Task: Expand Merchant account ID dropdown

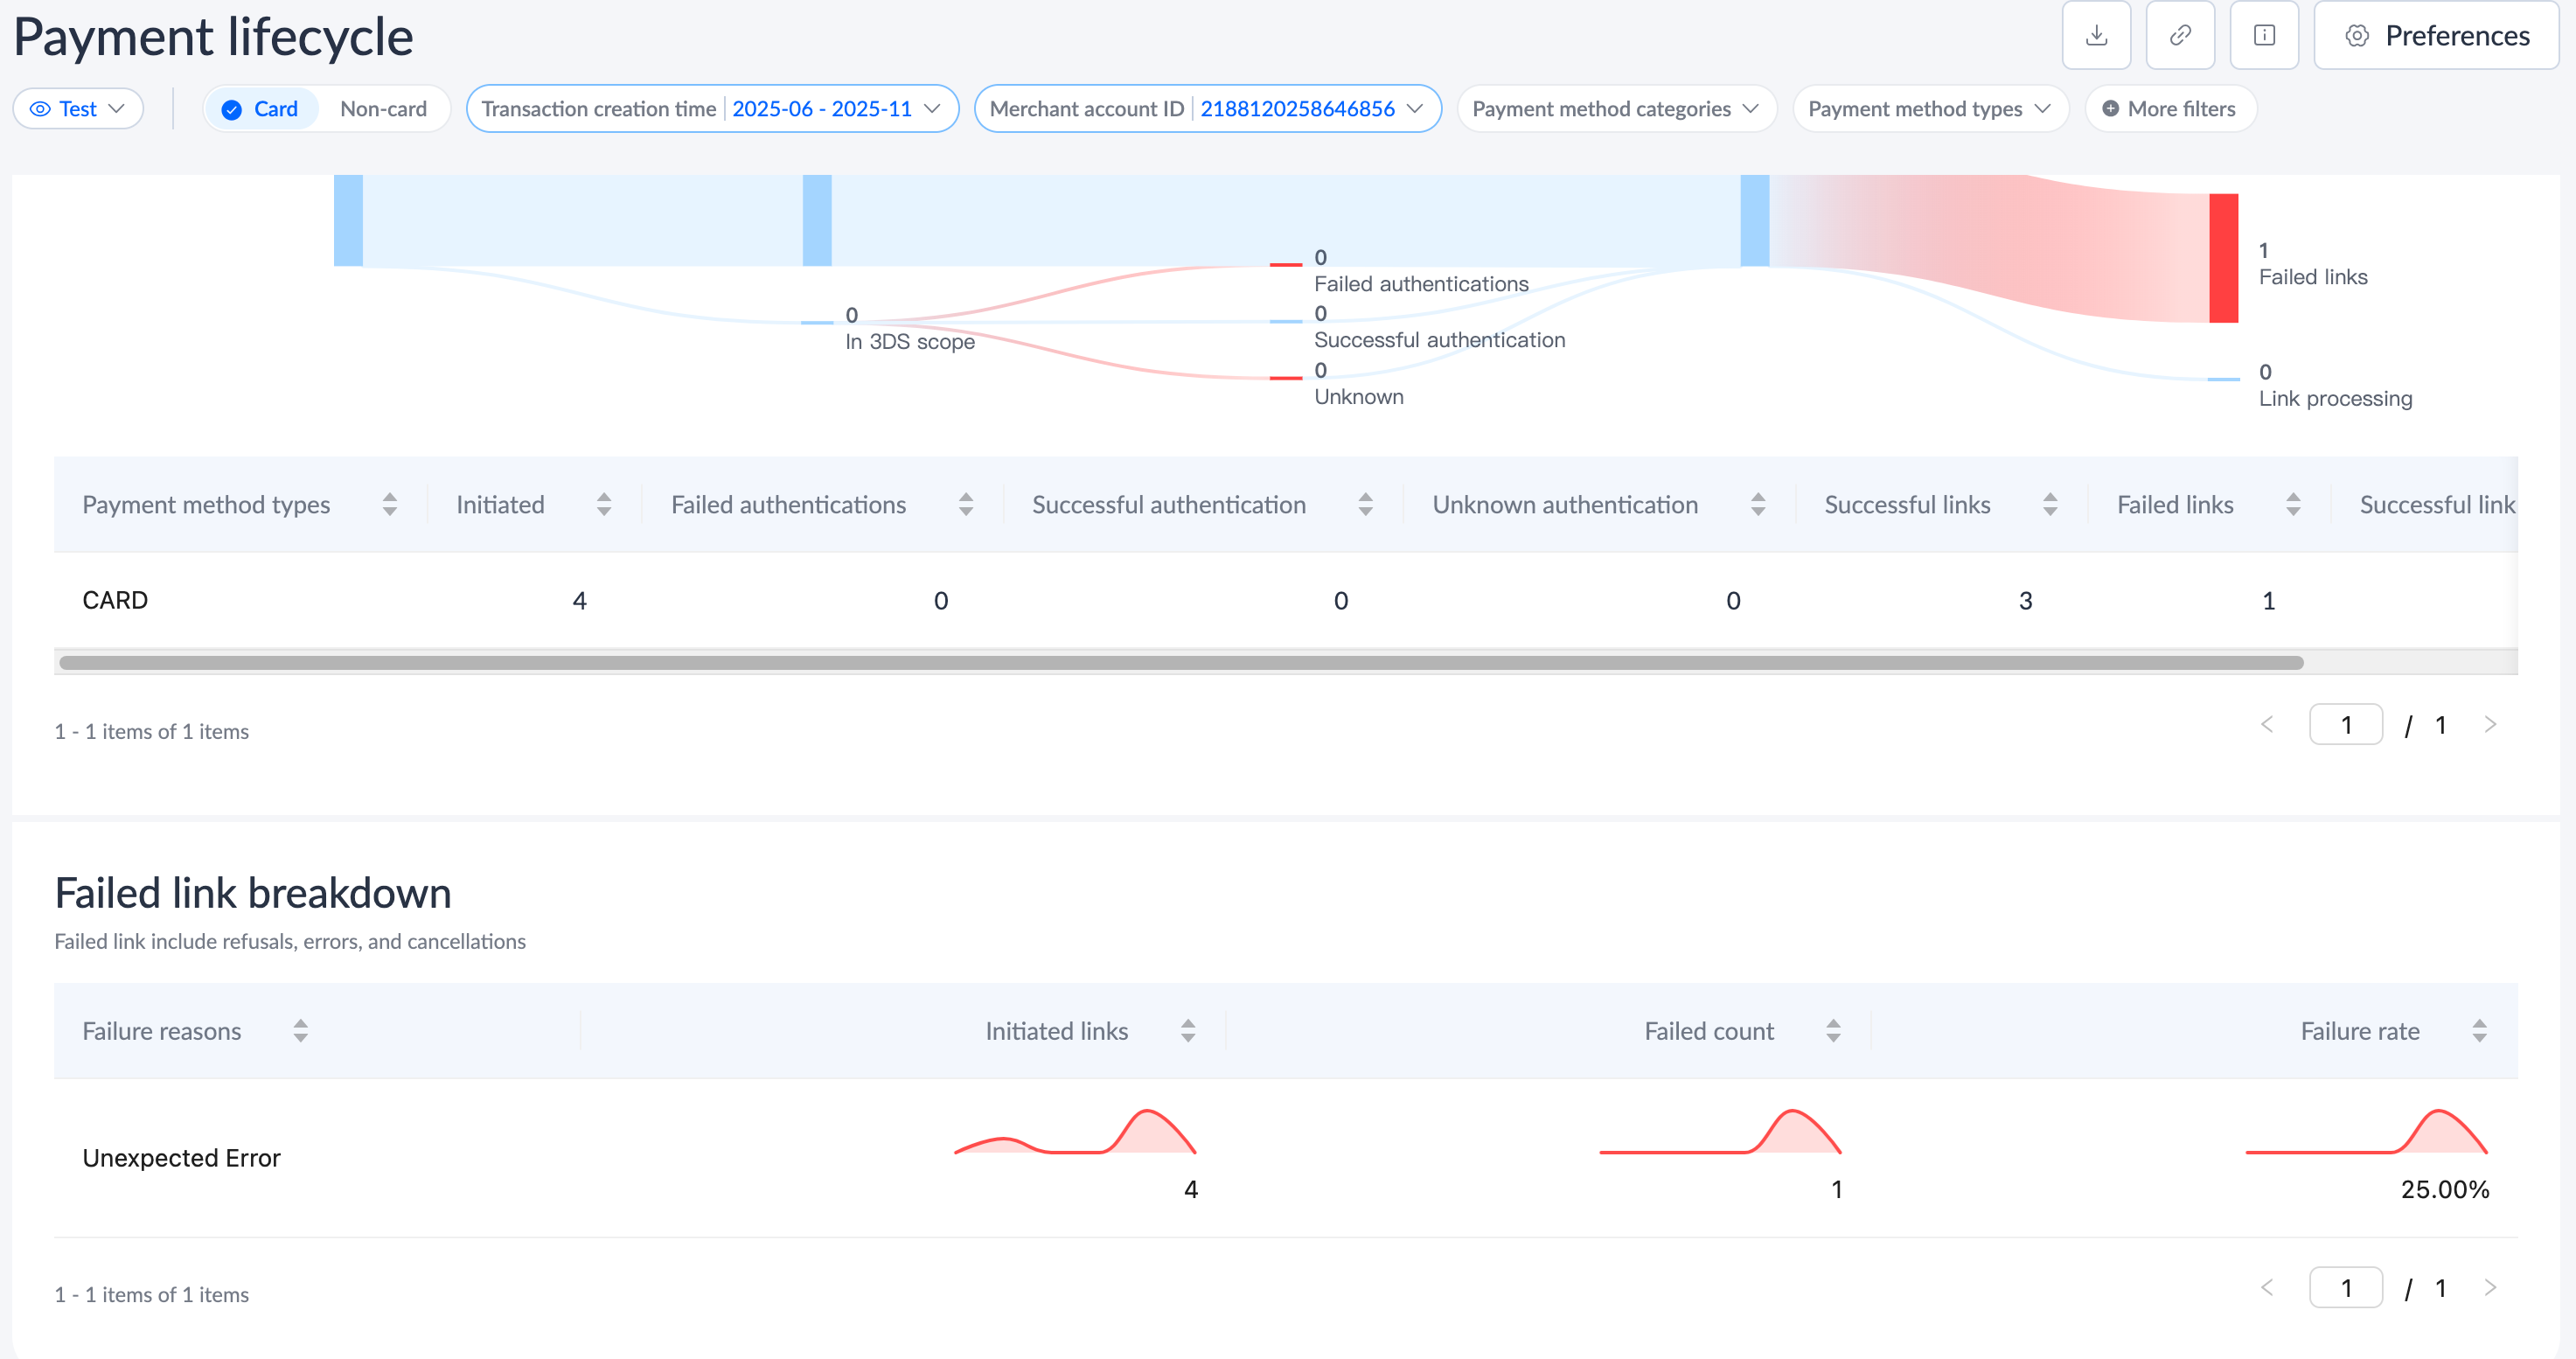Action: [1207, 109]
